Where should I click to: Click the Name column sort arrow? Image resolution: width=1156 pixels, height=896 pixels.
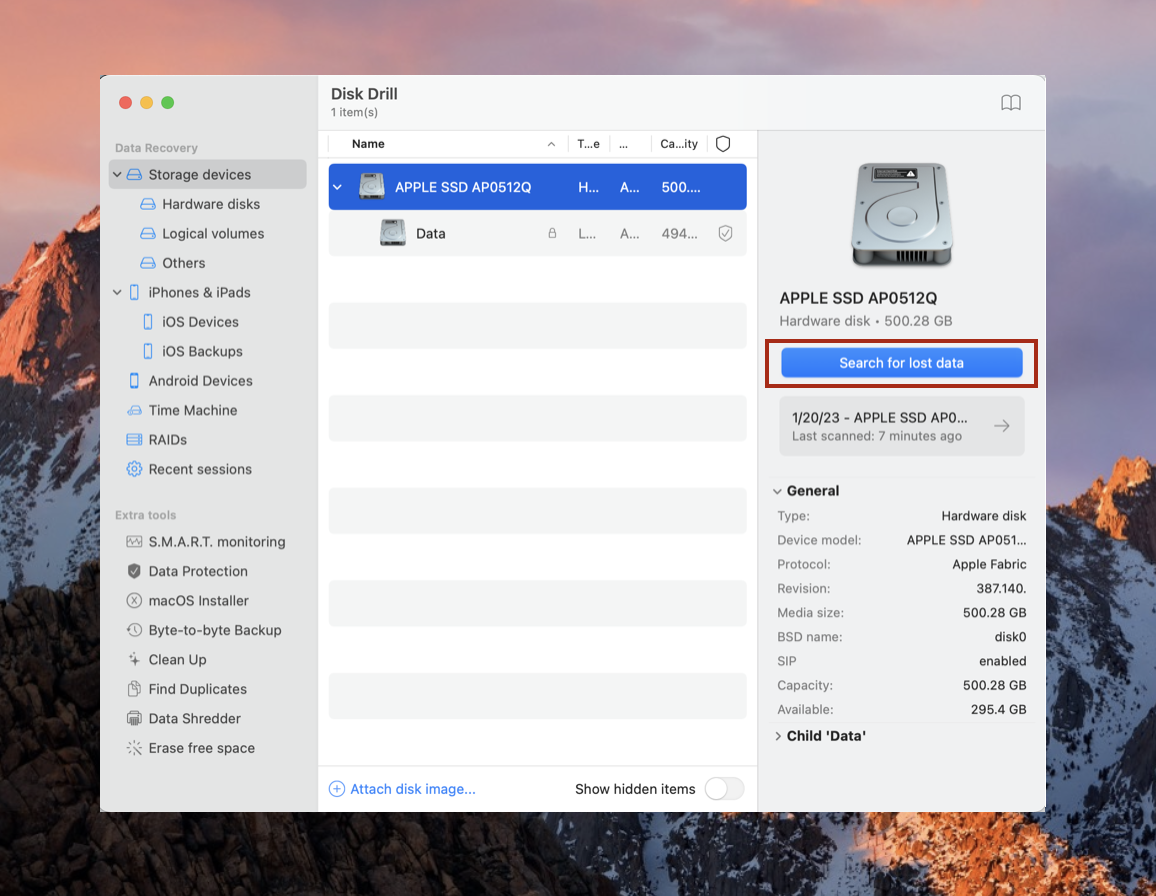point(551,145)
